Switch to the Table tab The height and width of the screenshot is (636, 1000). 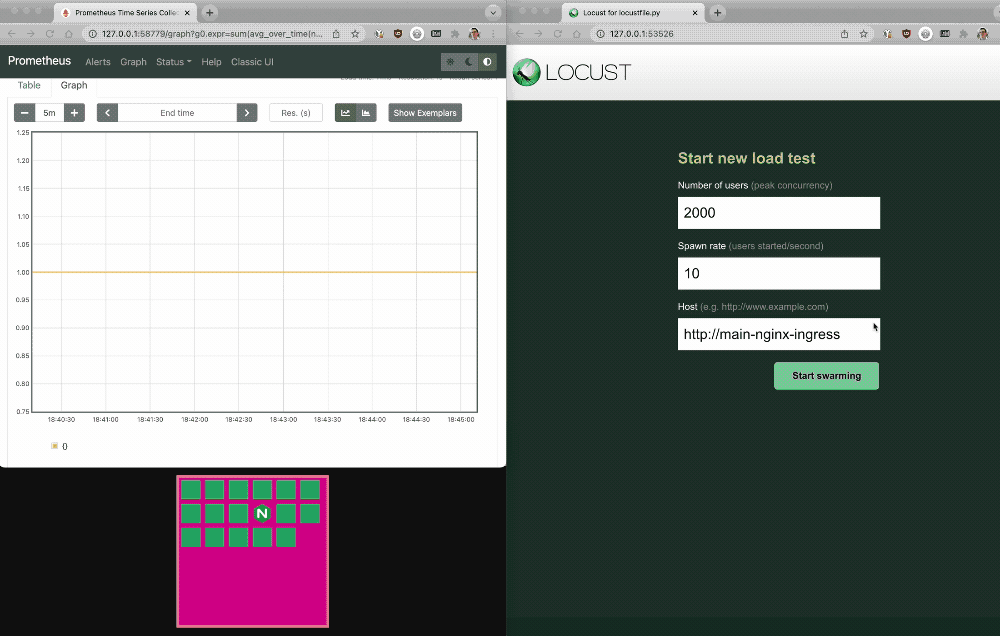coord(29,86)
